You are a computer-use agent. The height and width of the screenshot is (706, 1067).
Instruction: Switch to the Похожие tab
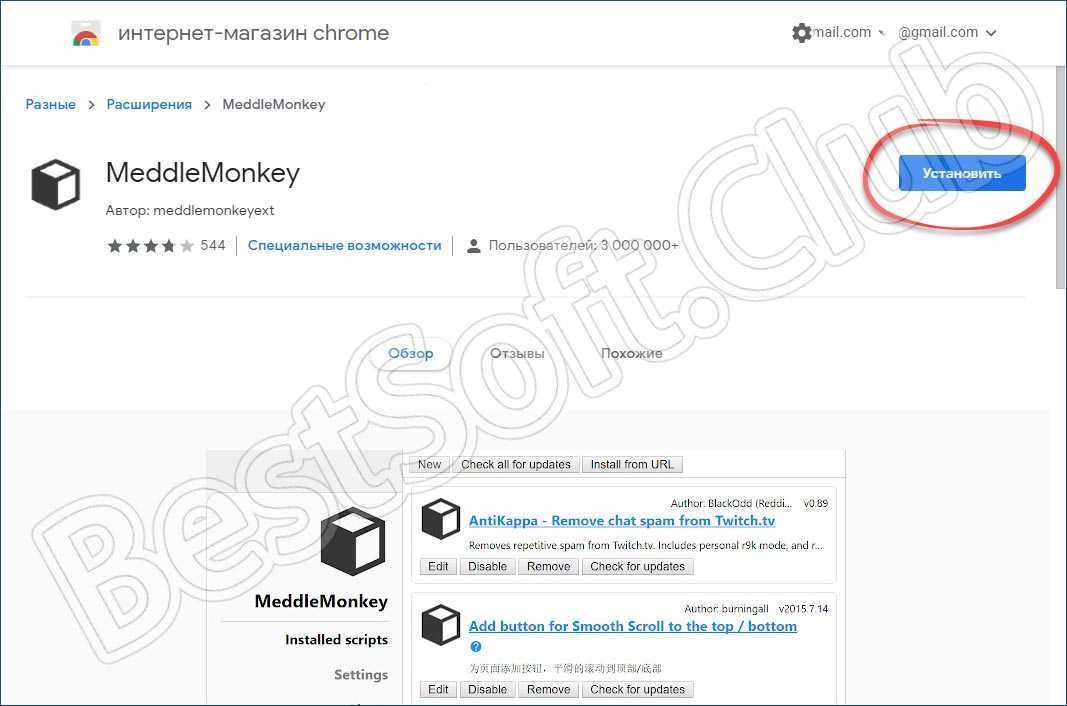point(631,354)
